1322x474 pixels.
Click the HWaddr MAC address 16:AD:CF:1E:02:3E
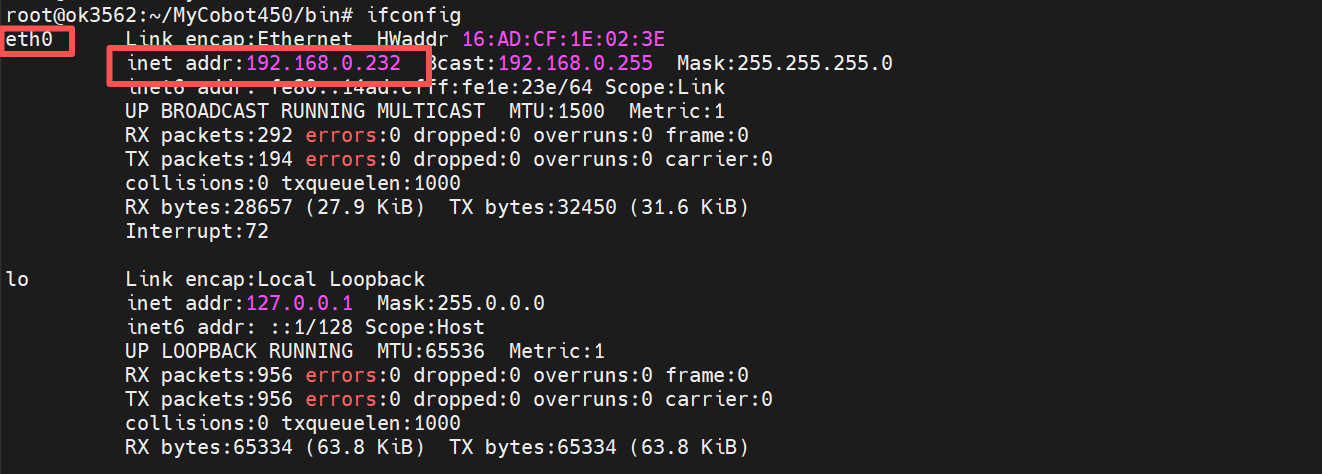[563, 40]
